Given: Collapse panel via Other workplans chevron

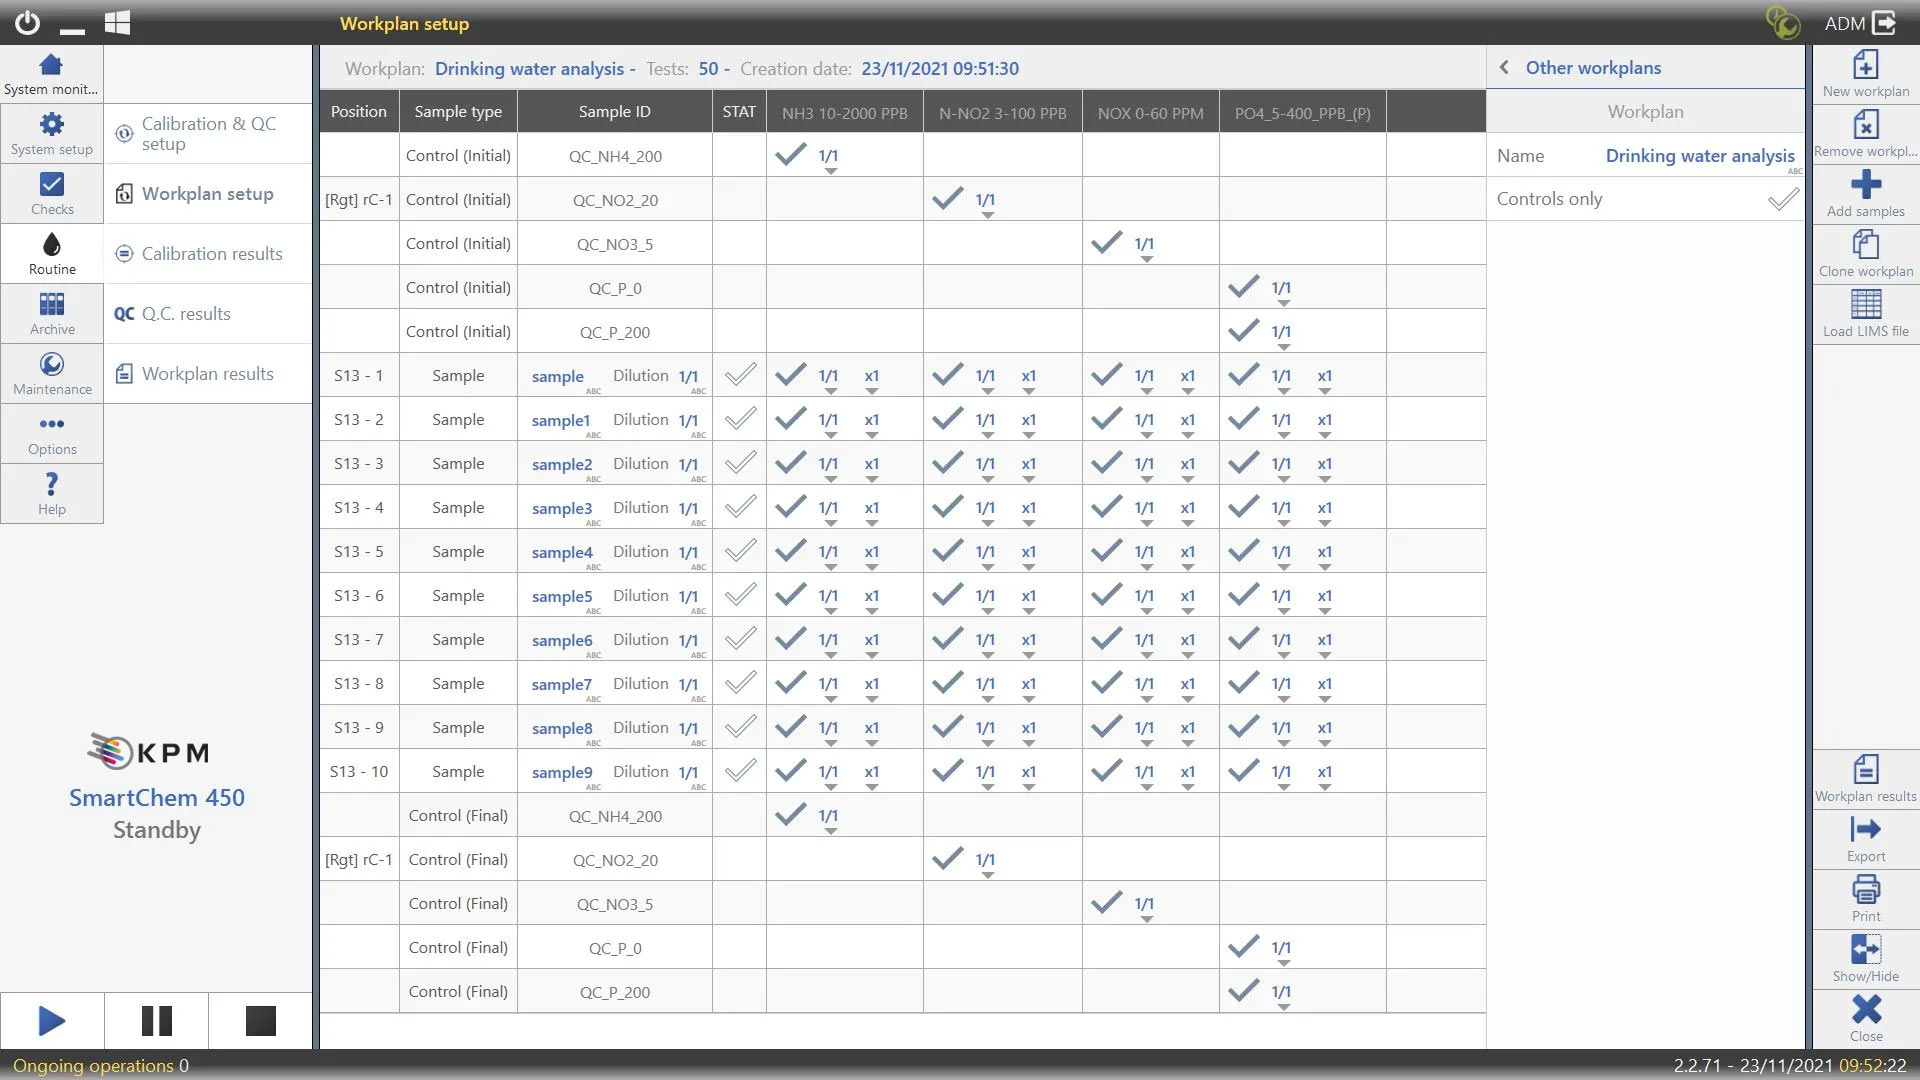Looking at the screenshot, I should [x=1504, y=68].
